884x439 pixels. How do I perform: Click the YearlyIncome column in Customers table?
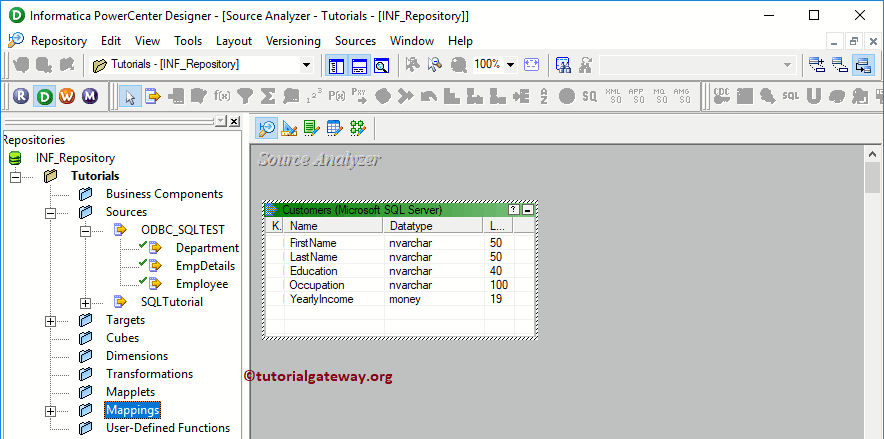[x=321, y=299]
